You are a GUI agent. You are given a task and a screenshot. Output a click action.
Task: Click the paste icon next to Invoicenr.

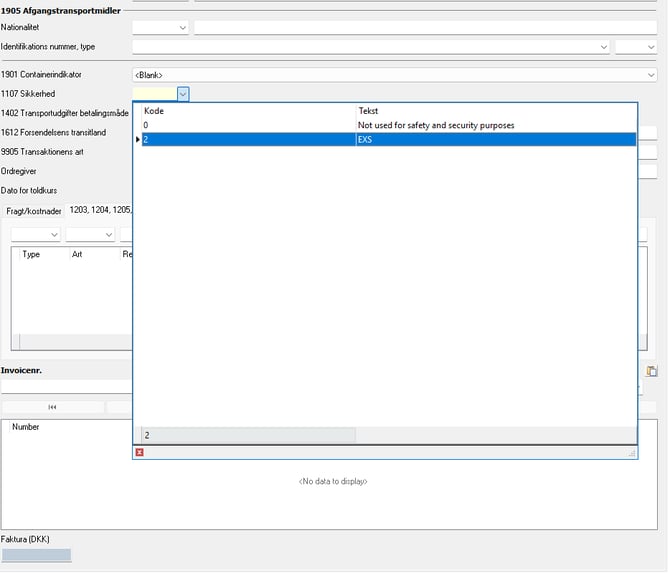pos(651,371)
